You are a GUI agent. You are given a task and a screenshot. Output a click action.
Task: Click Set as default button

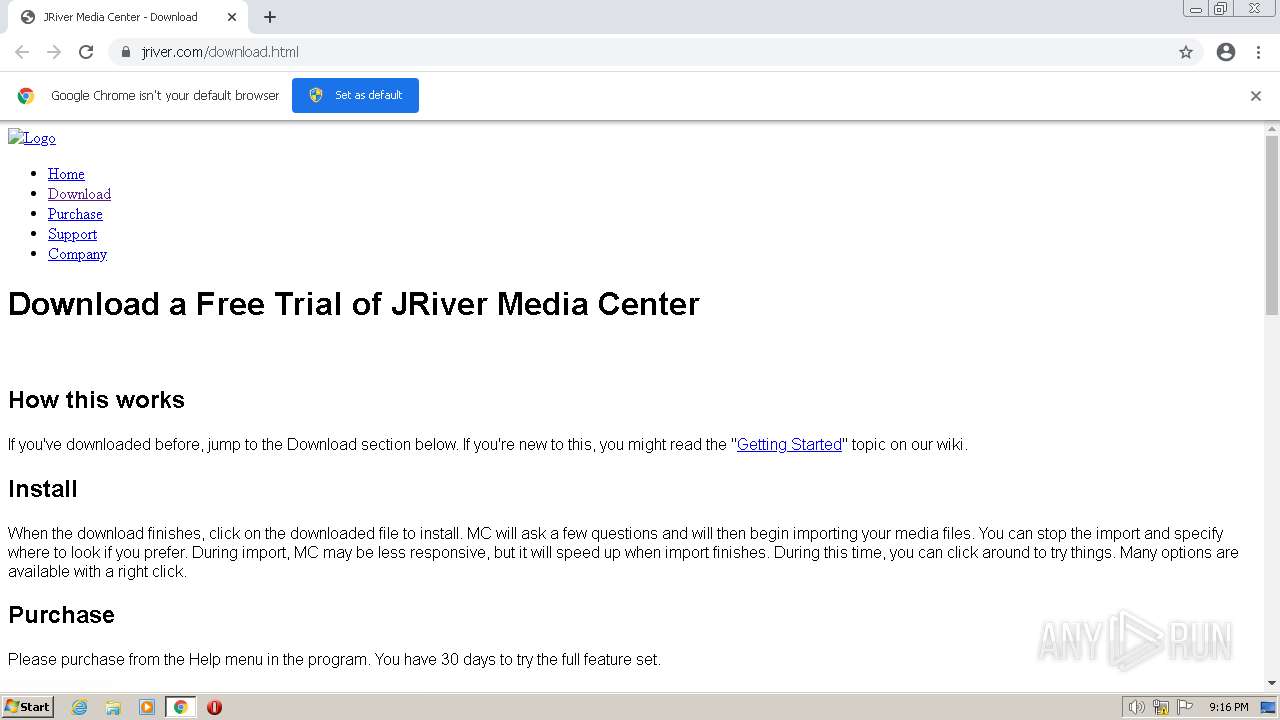click(355, 95)
